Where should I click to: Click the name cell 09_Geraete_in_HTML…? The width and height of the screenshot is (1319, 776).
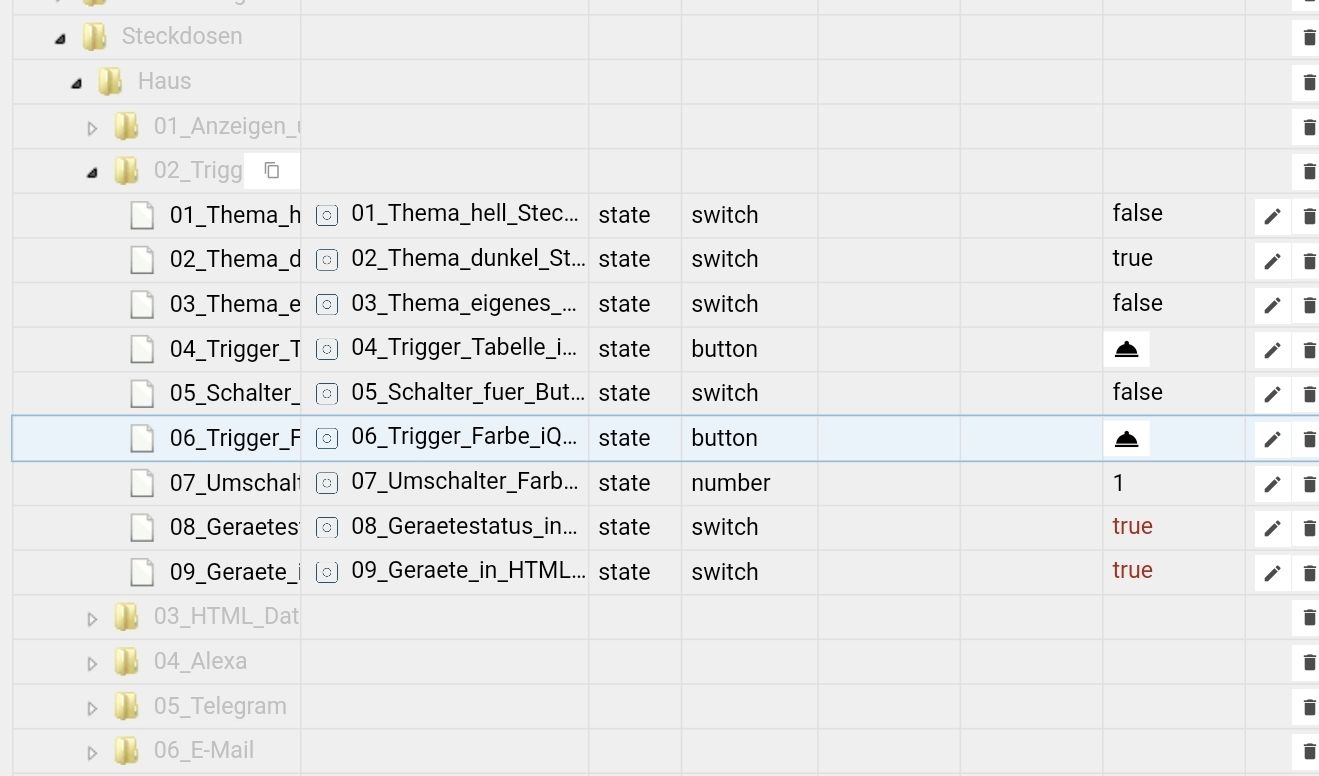pos(468,571)
